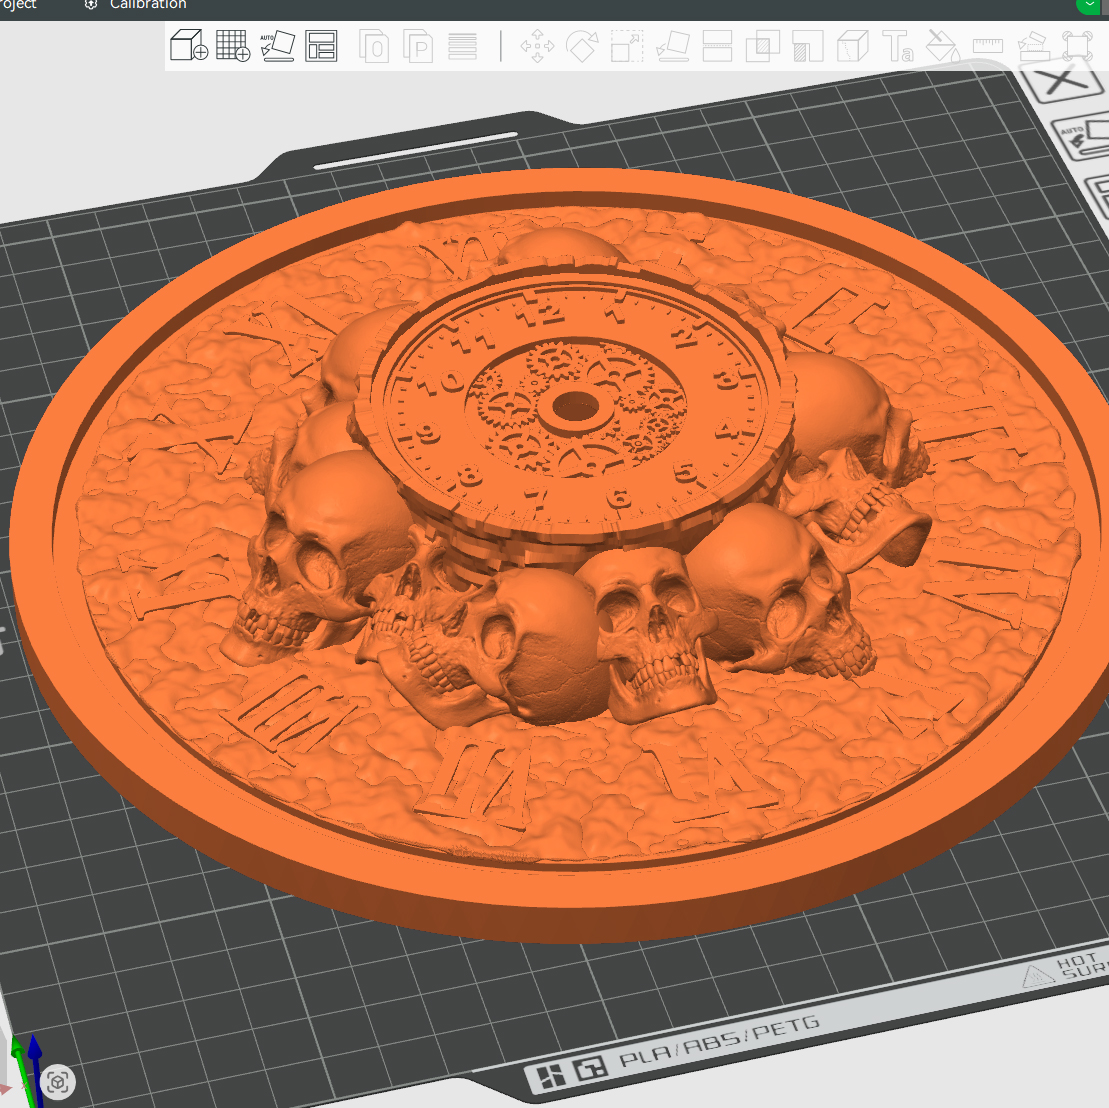Click the Assemble tool icon

(x=1033, y=47)
